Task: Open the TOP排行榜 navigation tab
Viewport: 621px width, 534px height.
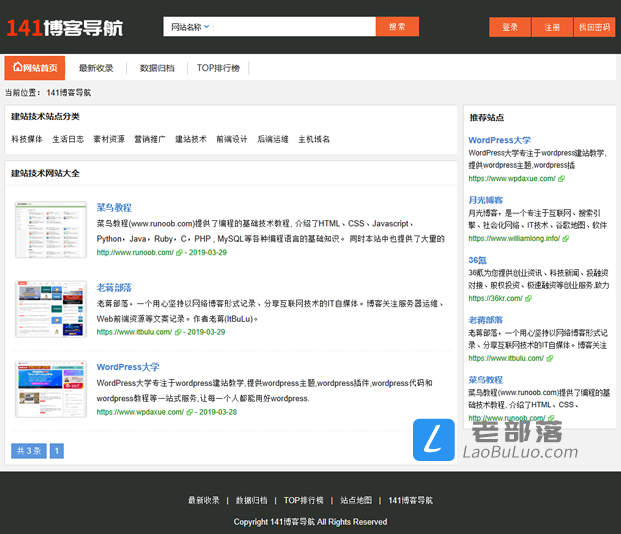Action: click(x=218, y=68)
